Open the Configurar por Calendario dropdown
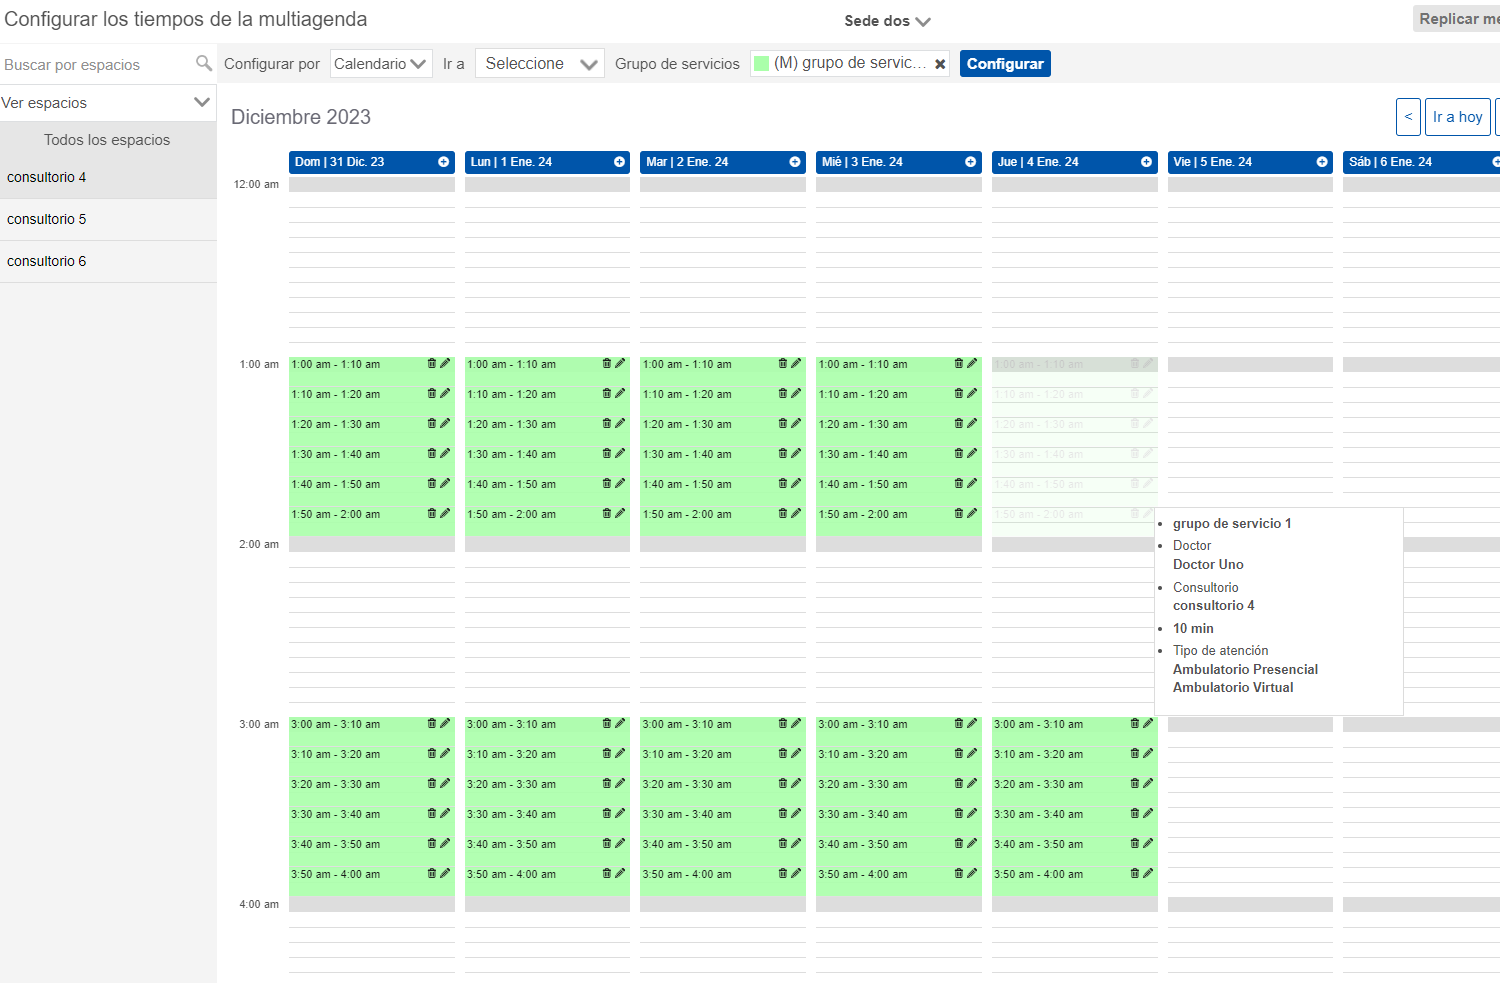 381,64
